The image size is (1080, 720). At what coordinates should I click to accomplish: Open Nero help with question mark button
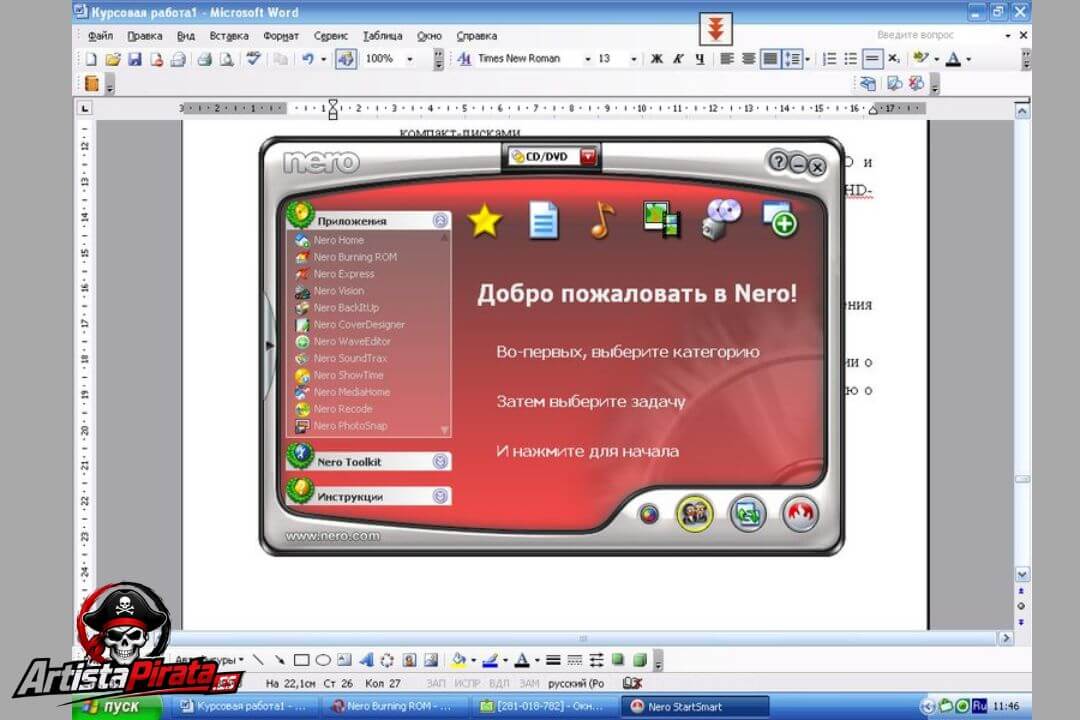tap(778, 162)
